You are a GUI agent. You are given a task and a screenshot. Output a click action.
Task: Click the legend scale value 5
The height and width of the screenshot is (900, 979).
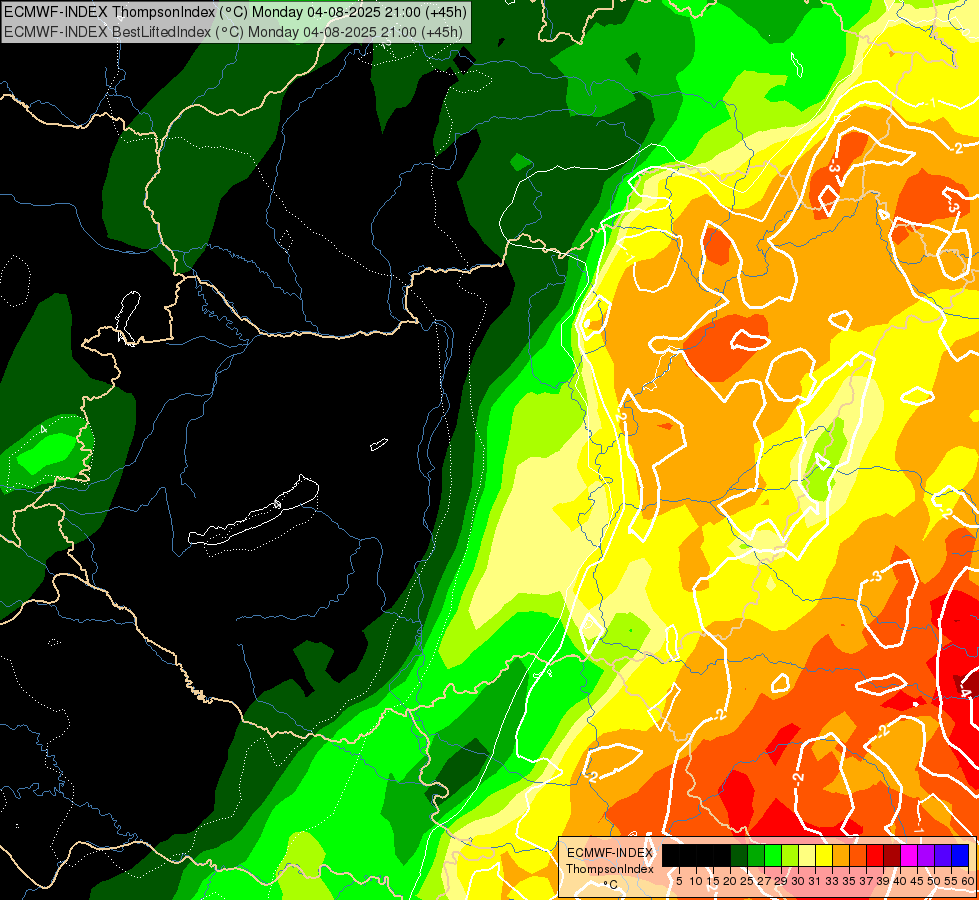(x=679, y=881)
